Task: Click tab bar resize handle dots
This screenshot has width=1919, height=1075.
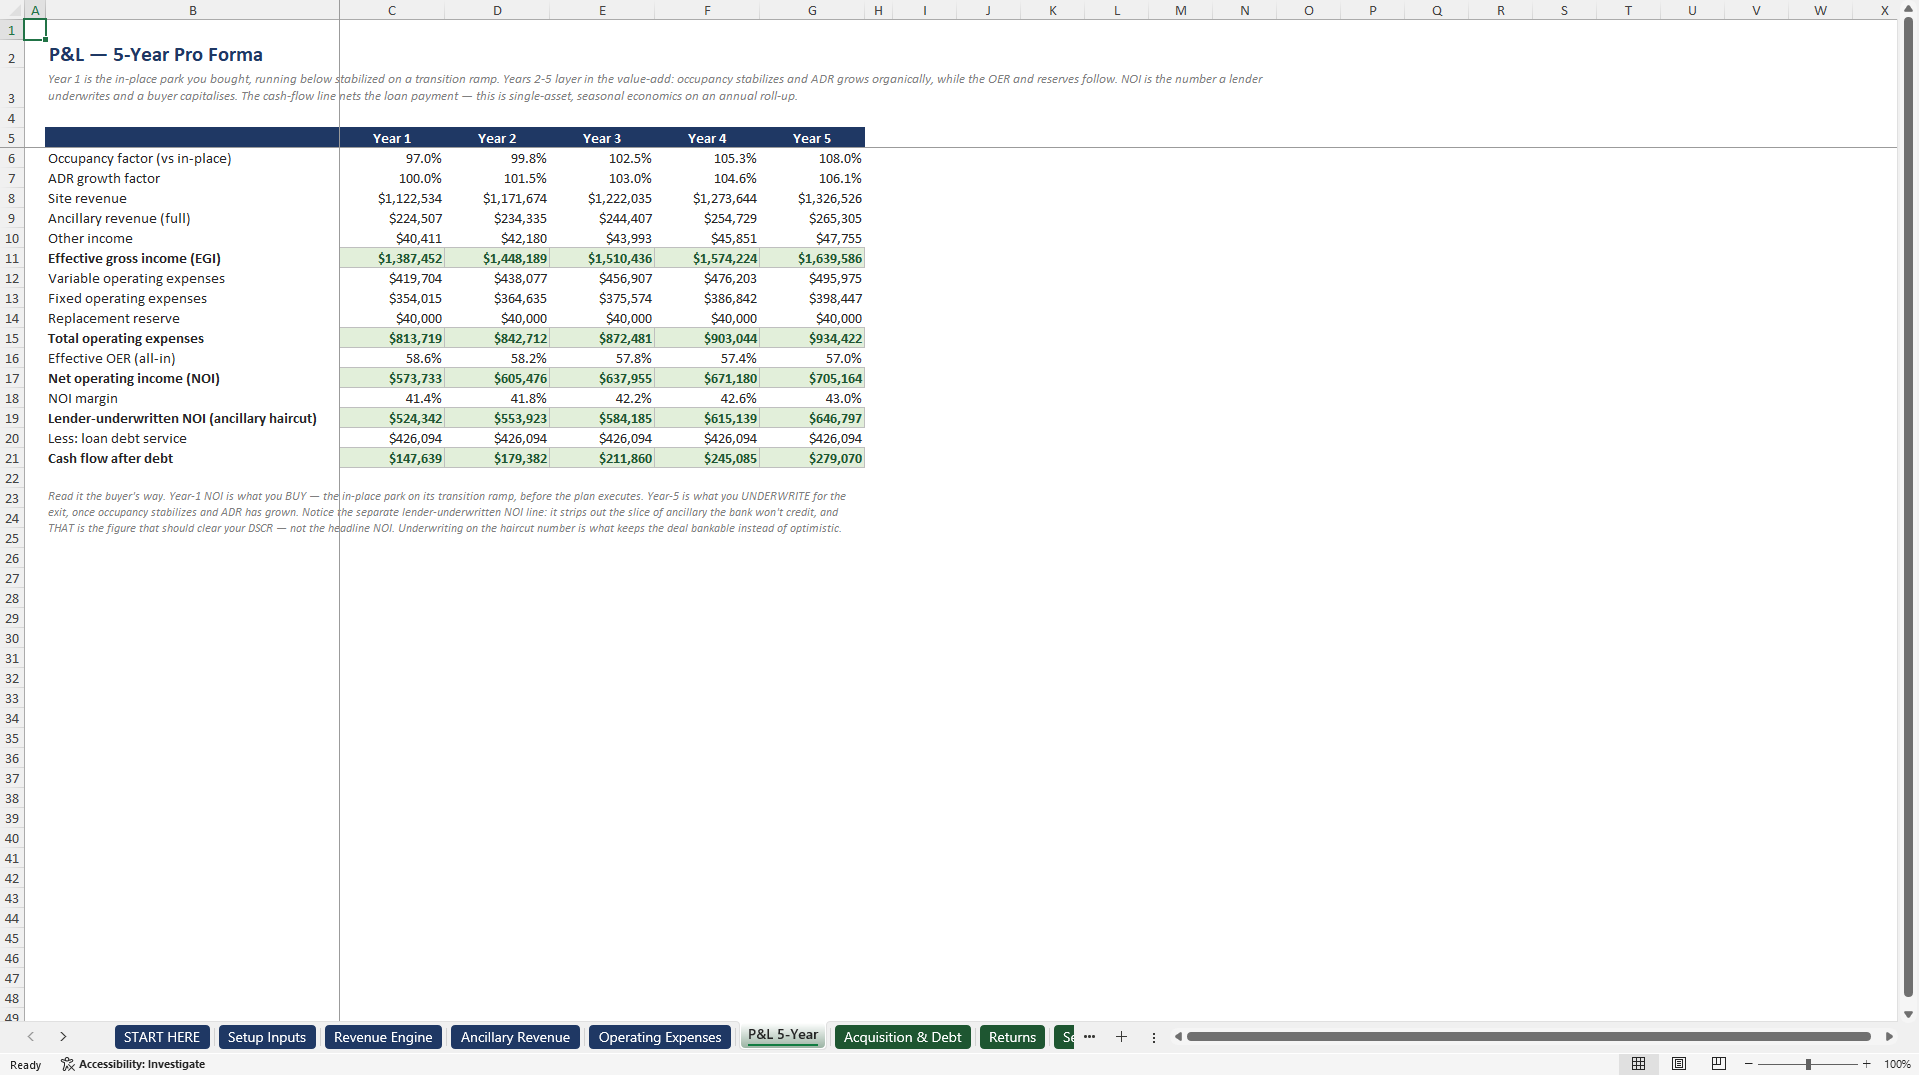Action: point(1154,1037)
